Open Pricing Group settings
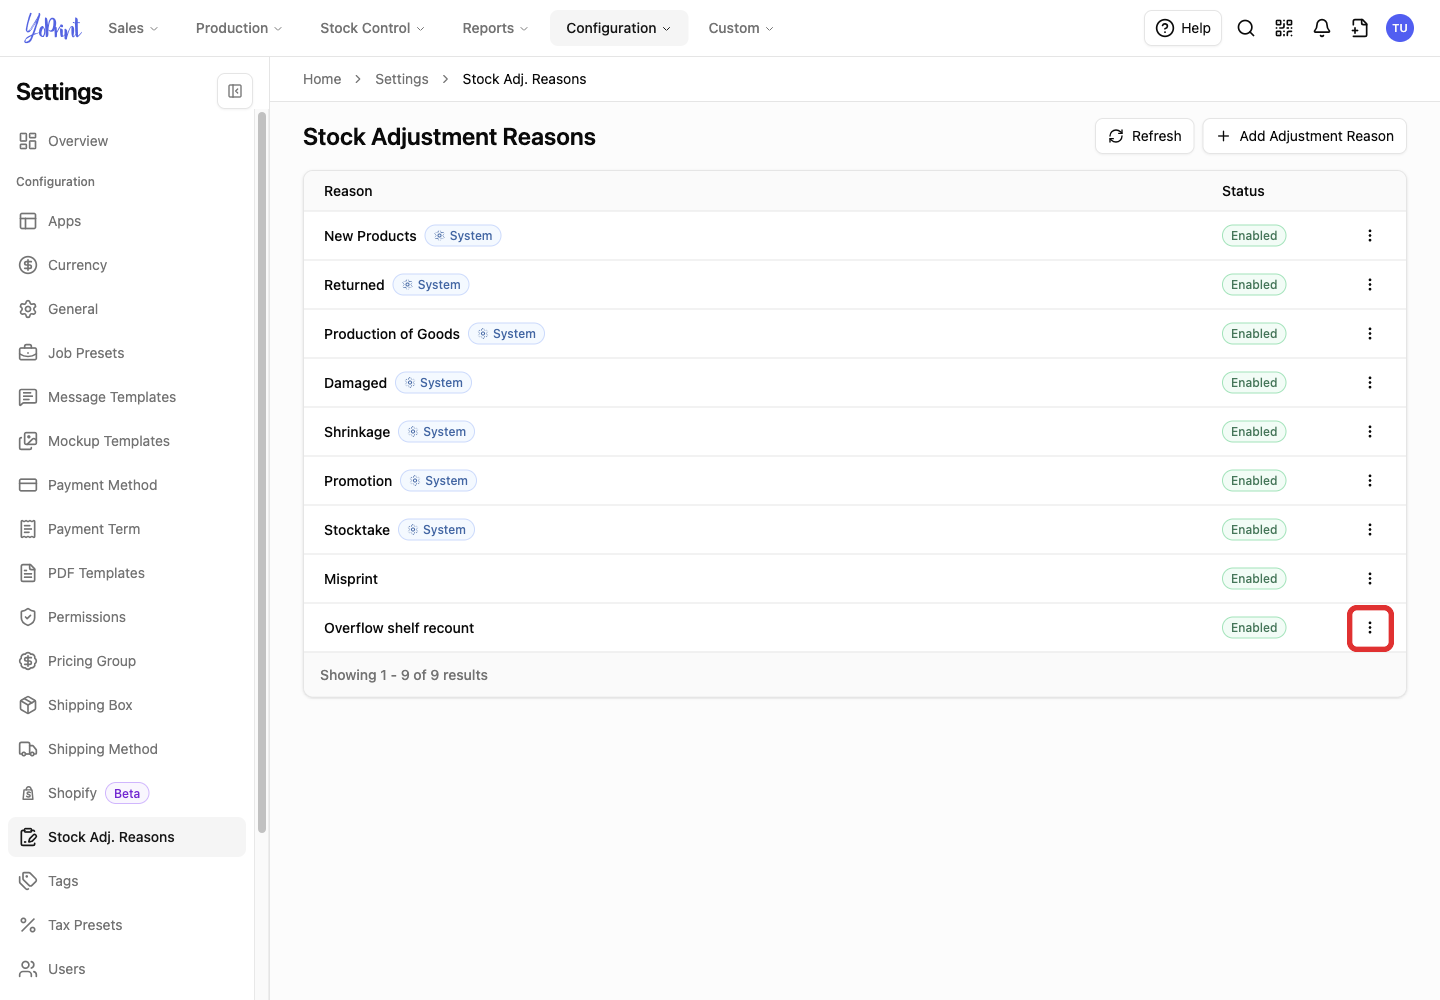This screenshot has height=1000, width=1440. click(x=127, y=661)
